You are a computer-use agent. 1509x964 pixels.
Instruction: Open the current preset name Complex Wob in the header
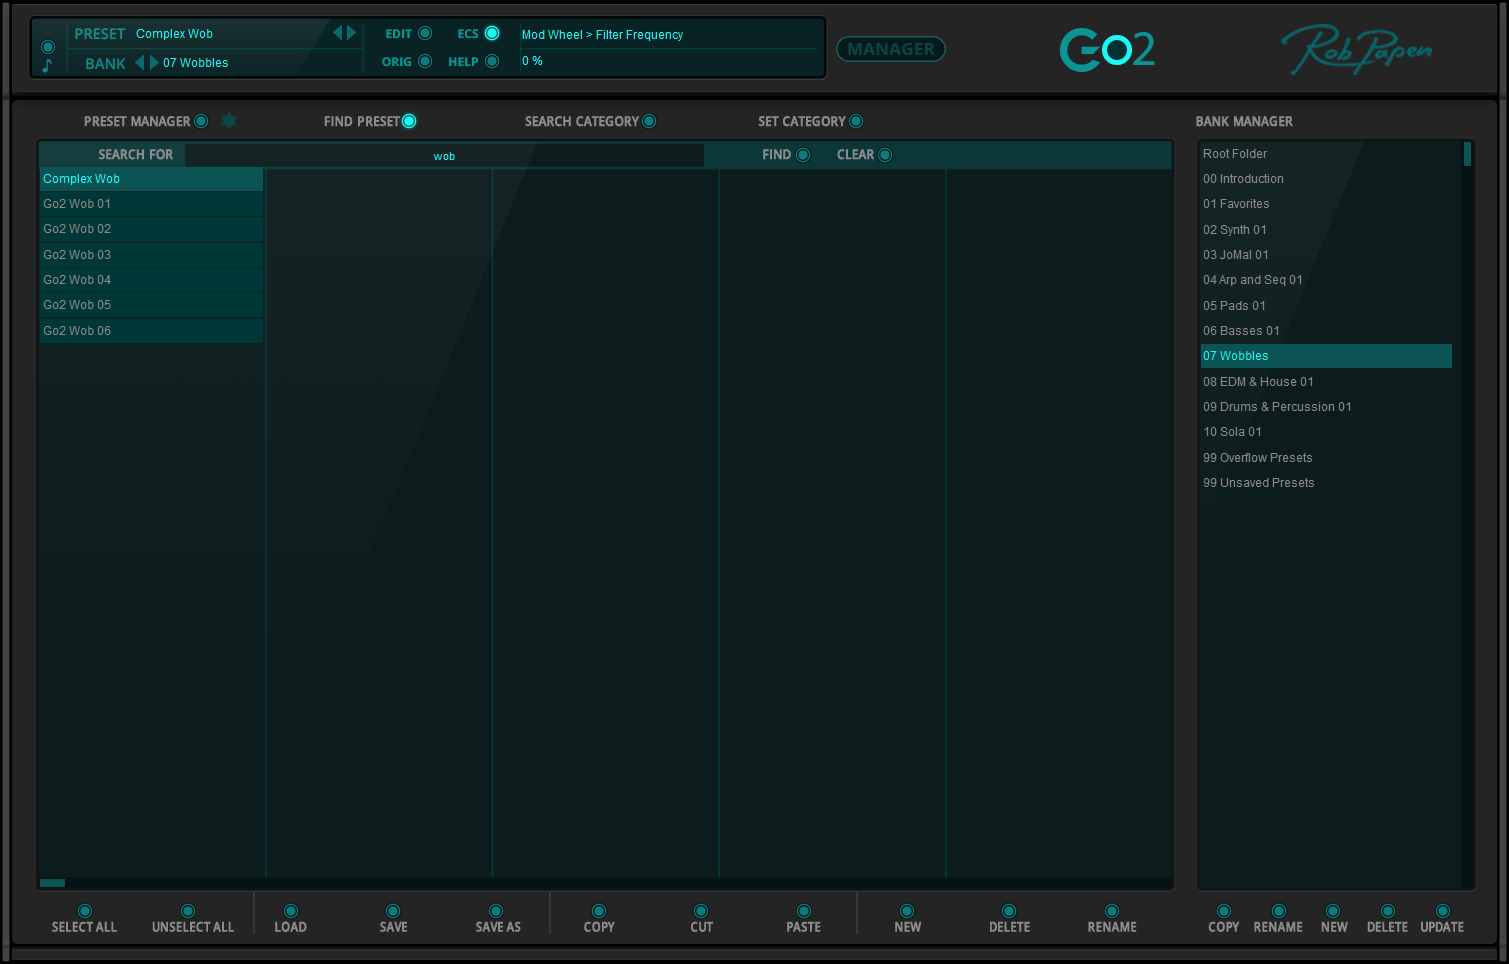(x=174, y=34)
